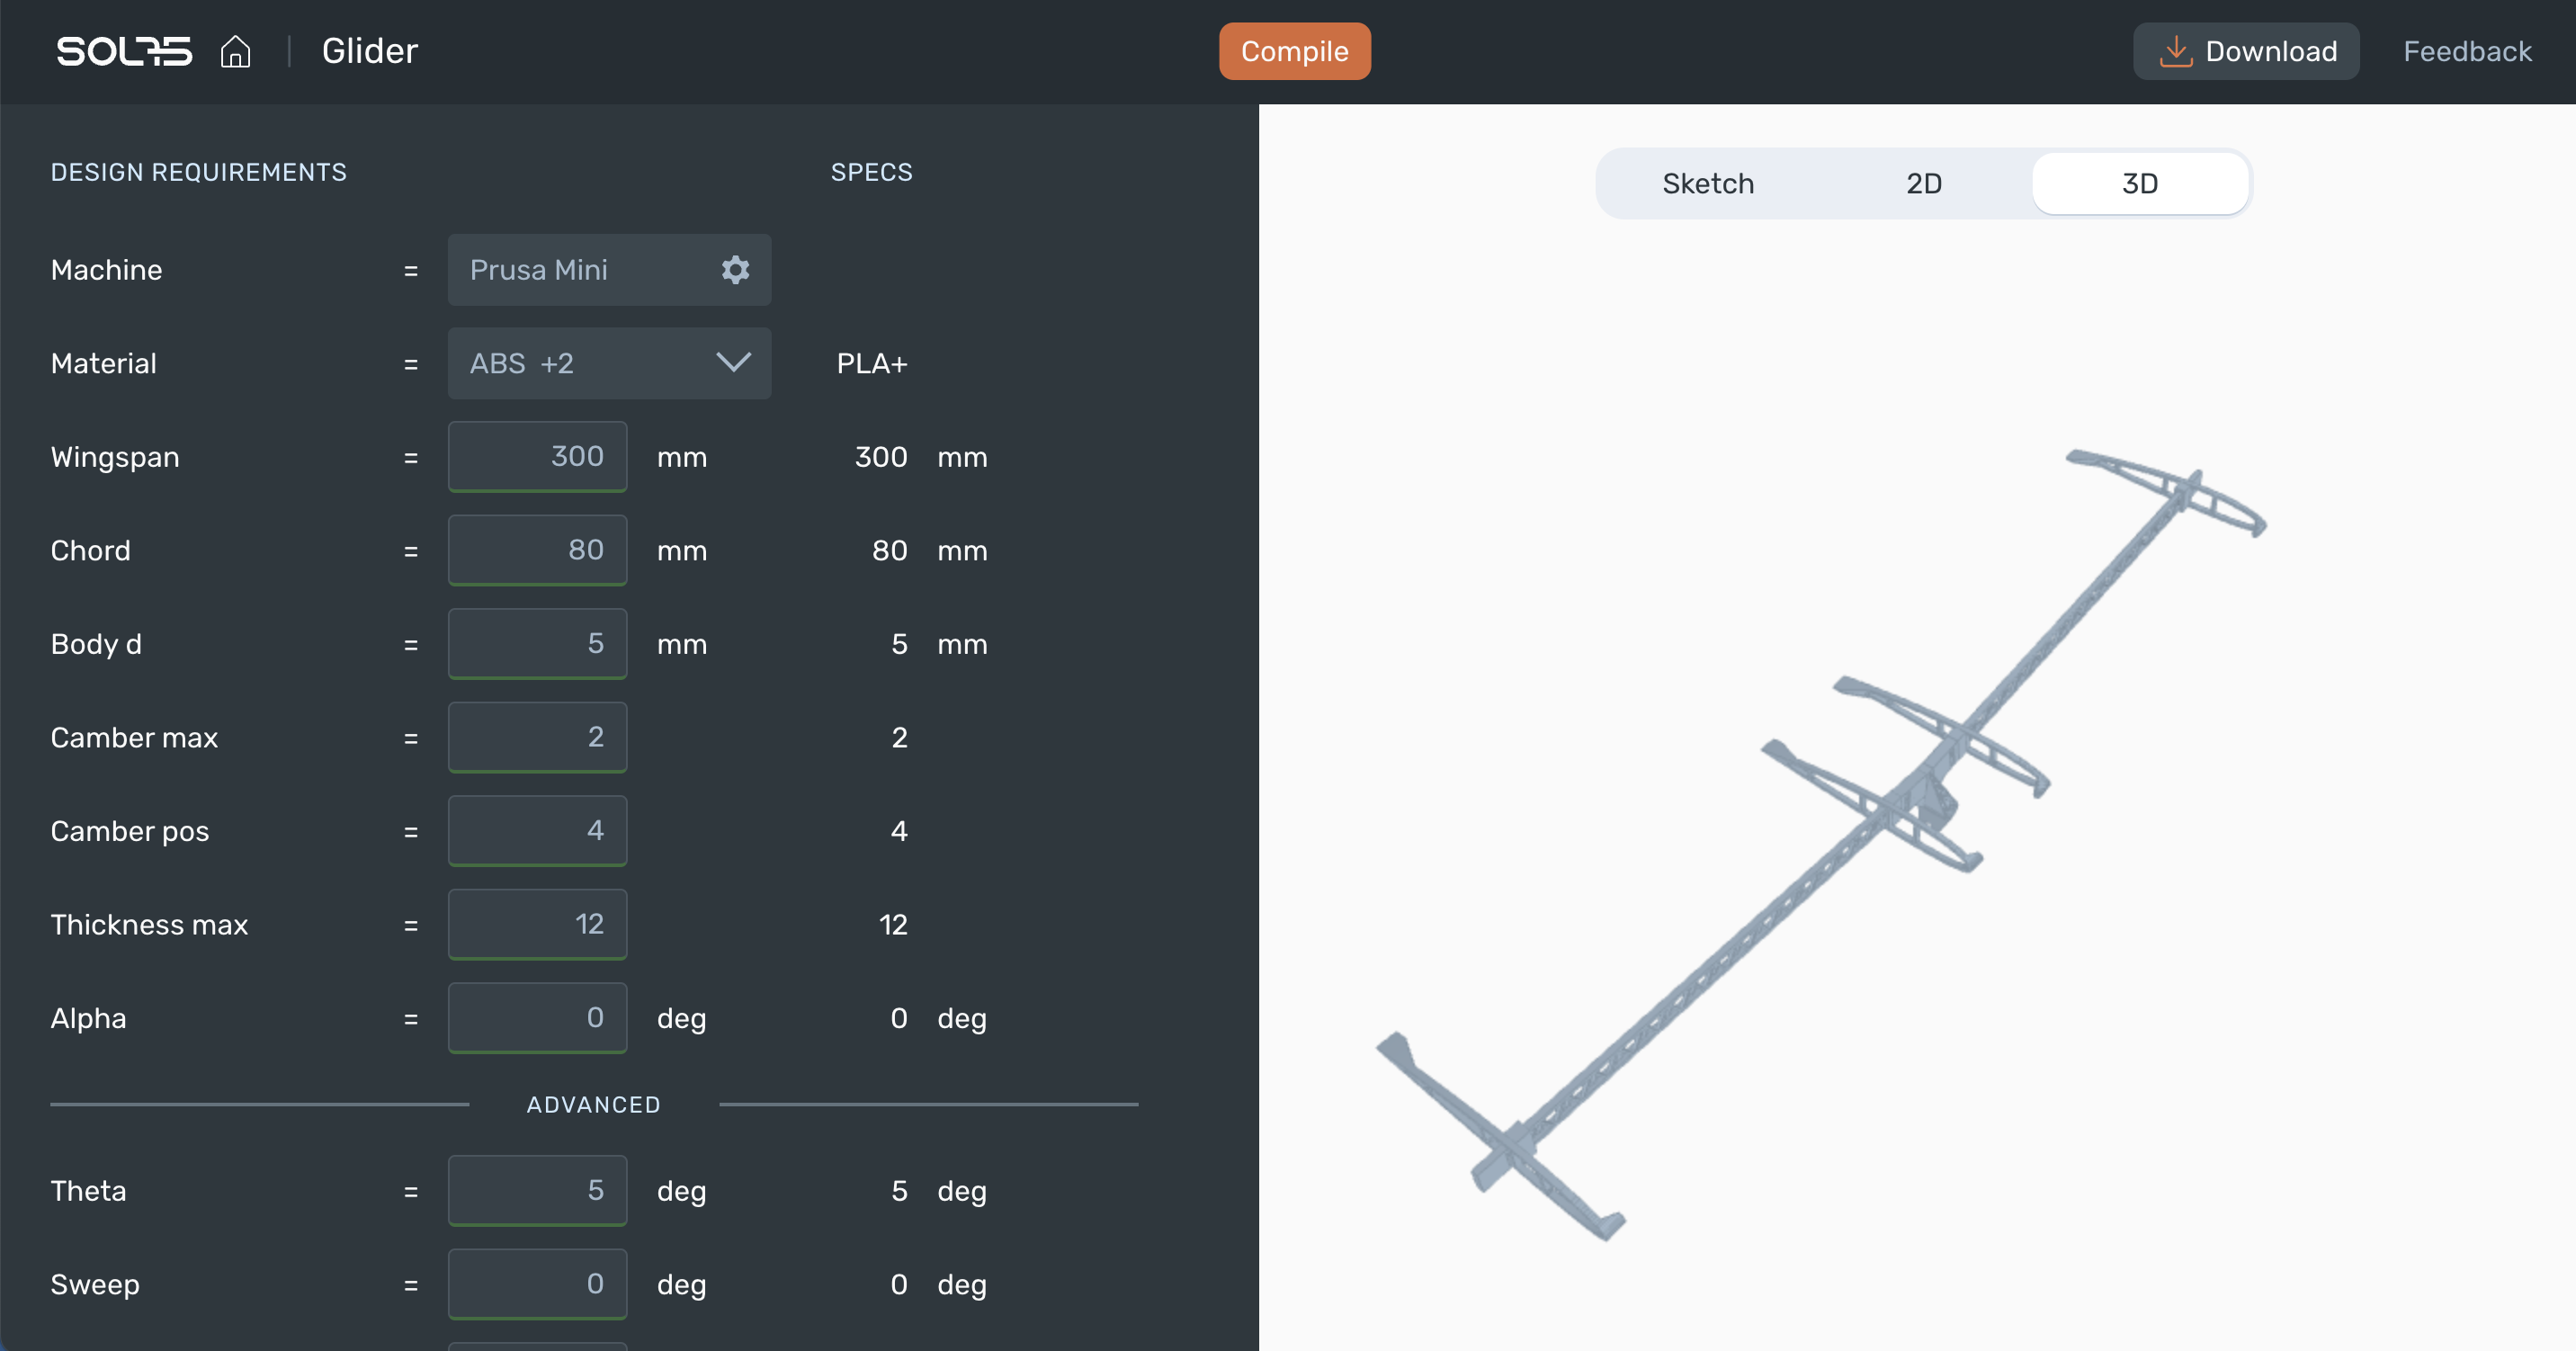
Task: Select the 3D view tab
Action: [2140, 184]
